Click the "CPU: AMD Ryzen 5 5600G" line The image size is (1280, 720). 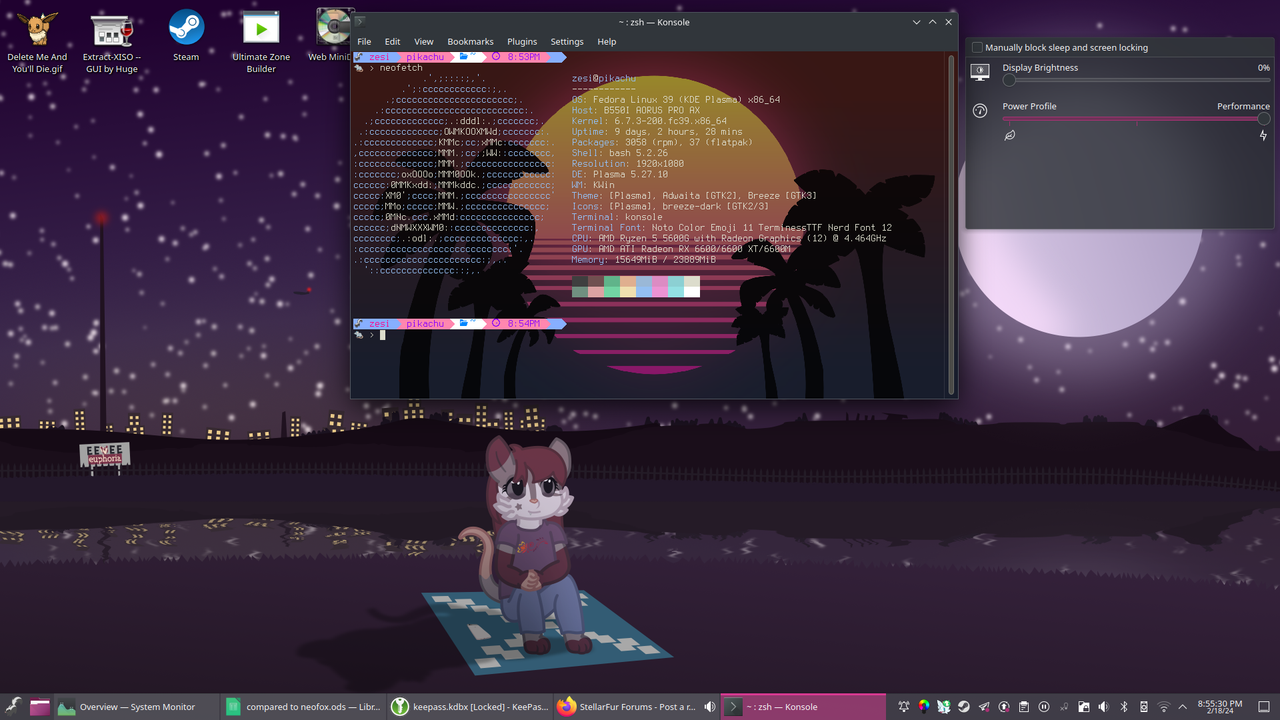729,239
